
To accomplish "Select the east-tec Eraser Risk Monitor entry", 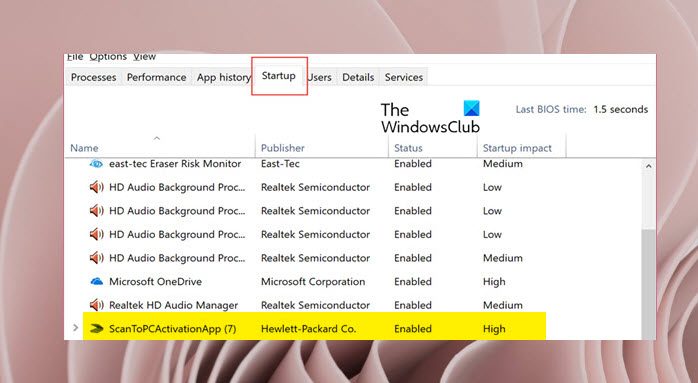I will (x=175, y=164).
